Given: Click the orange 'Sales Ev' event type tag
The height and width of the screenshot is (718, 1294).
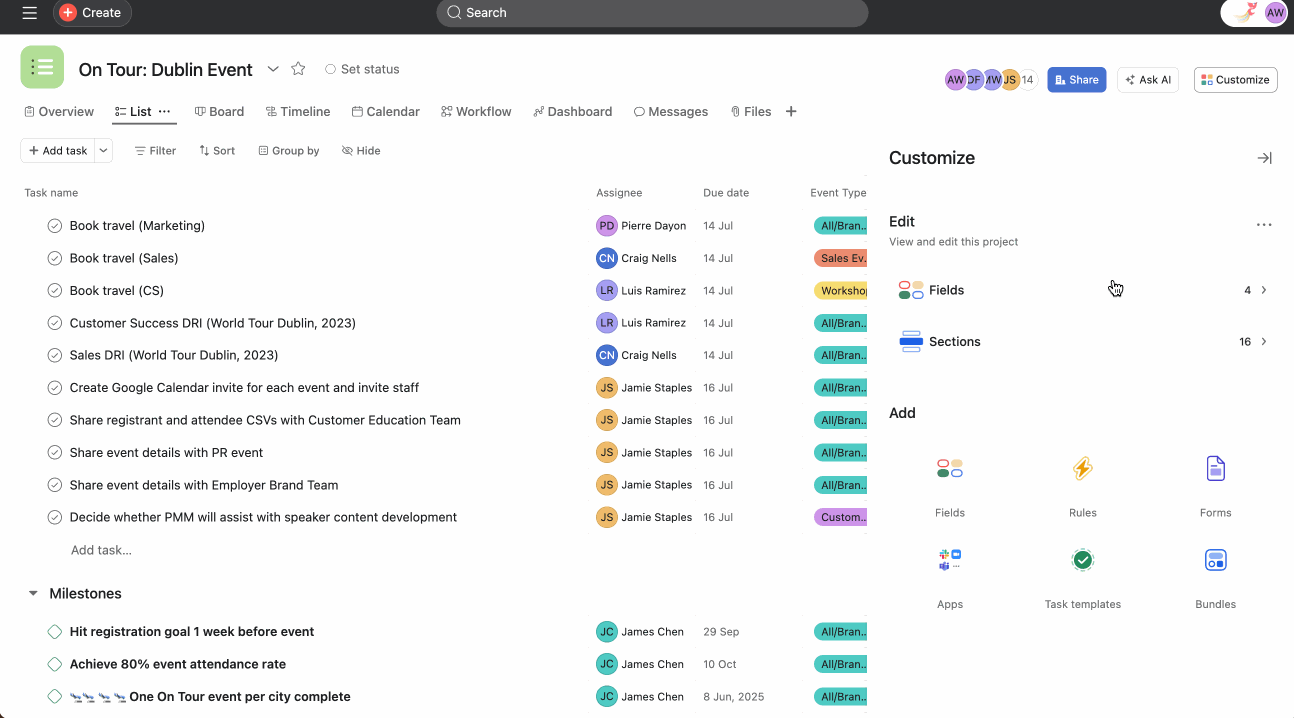Looking at the screenshot, I should click(843, 258).
